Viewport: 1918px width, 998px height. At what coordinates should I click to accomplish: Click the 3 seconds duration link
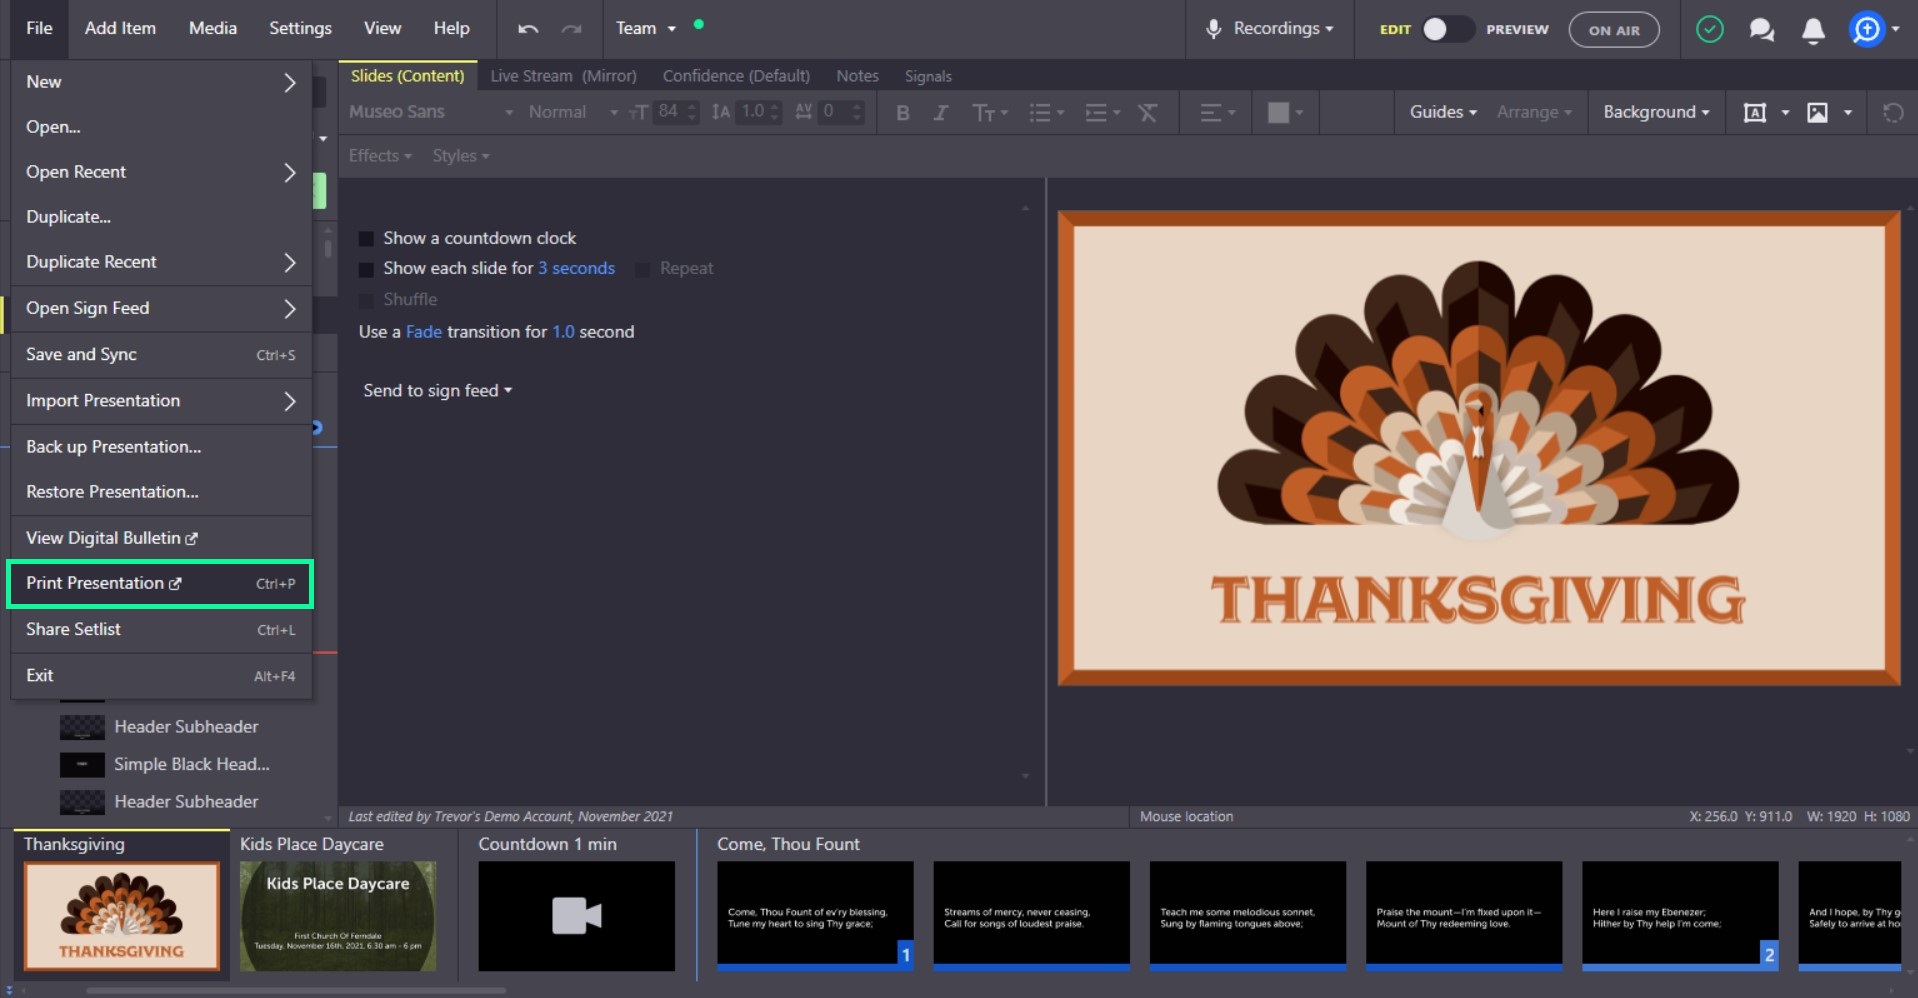tap(576, 269)
